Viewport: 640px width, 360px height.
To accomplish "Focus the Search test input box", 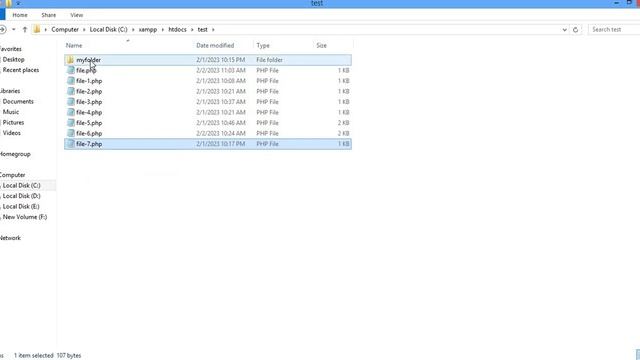I will coord(613,29).
